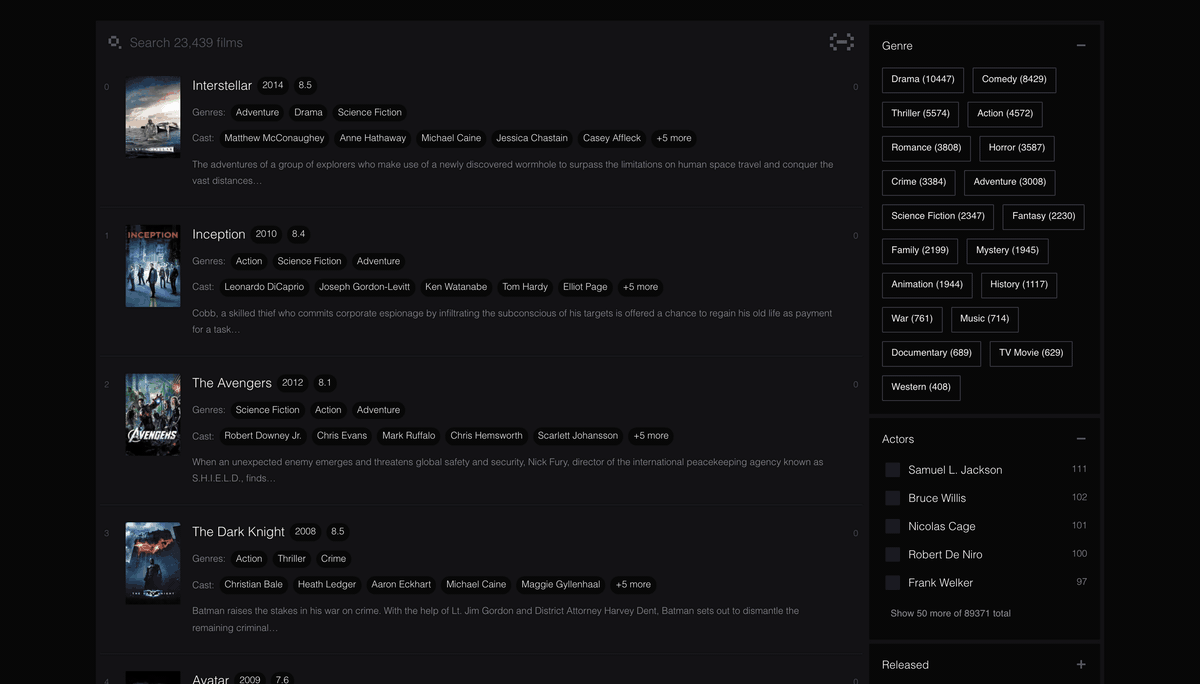Viewport: 1200px width, 684px height.
Task: Click Leonardo DiCaprio cast tag
Action: pos(264,287)
